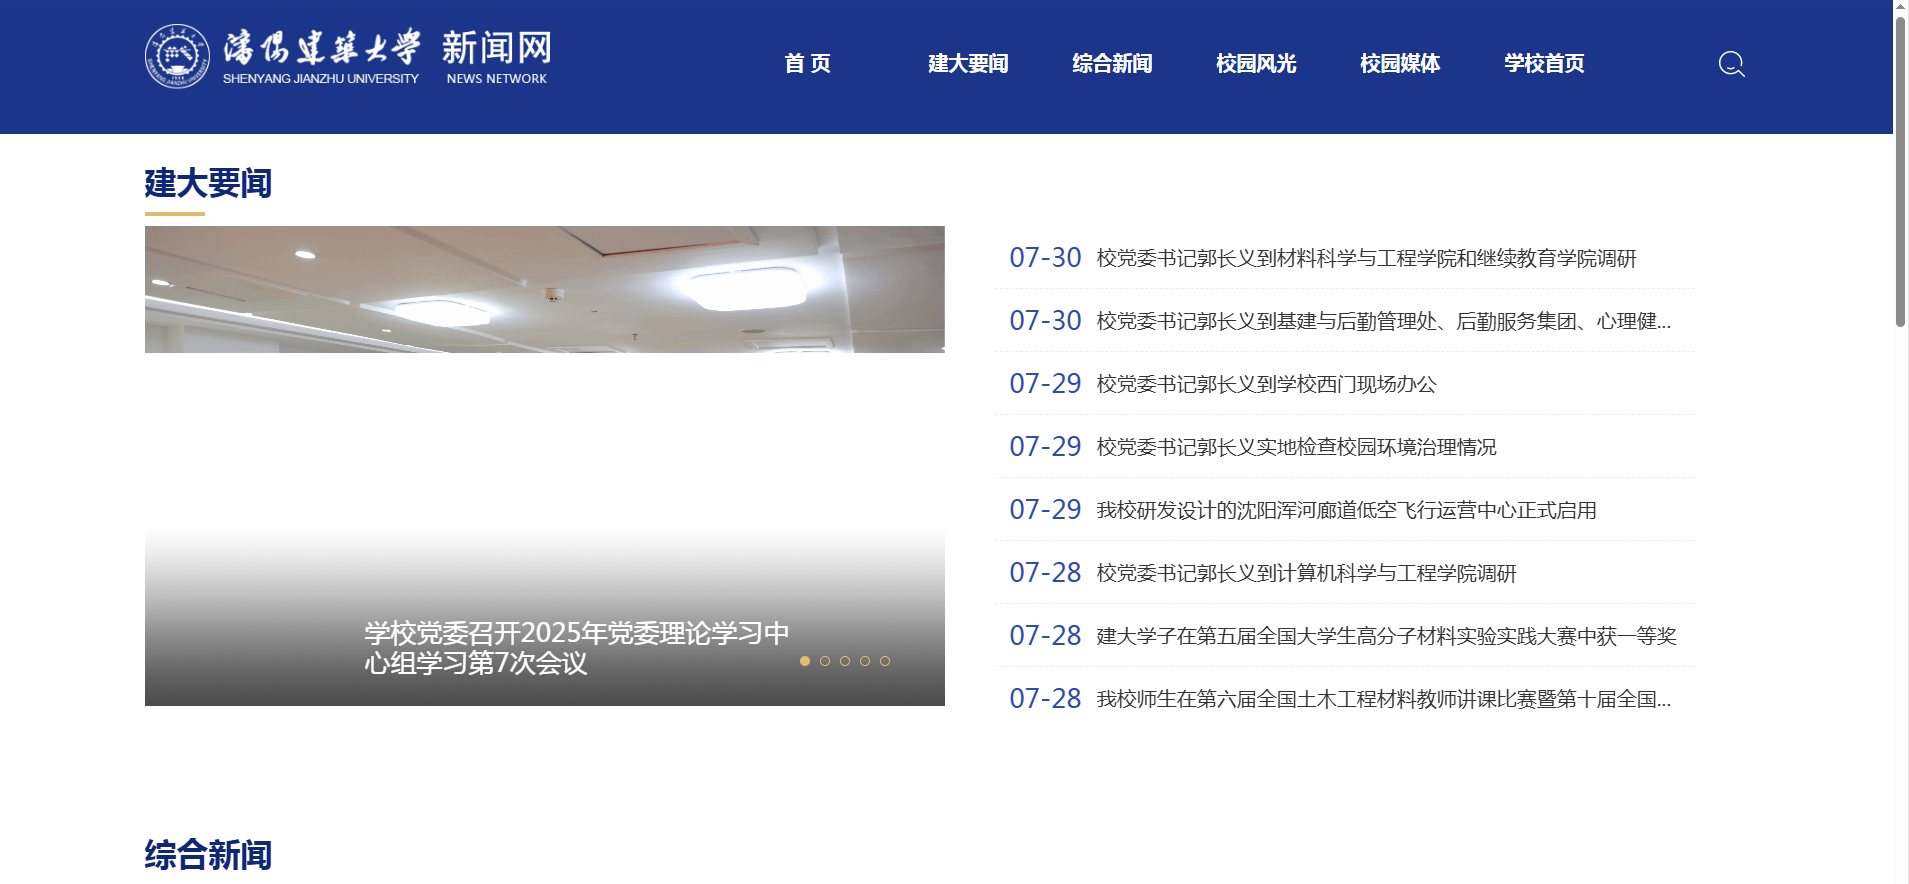
Task: Select the third carousel indicator dot
Action: click(845, 661)
